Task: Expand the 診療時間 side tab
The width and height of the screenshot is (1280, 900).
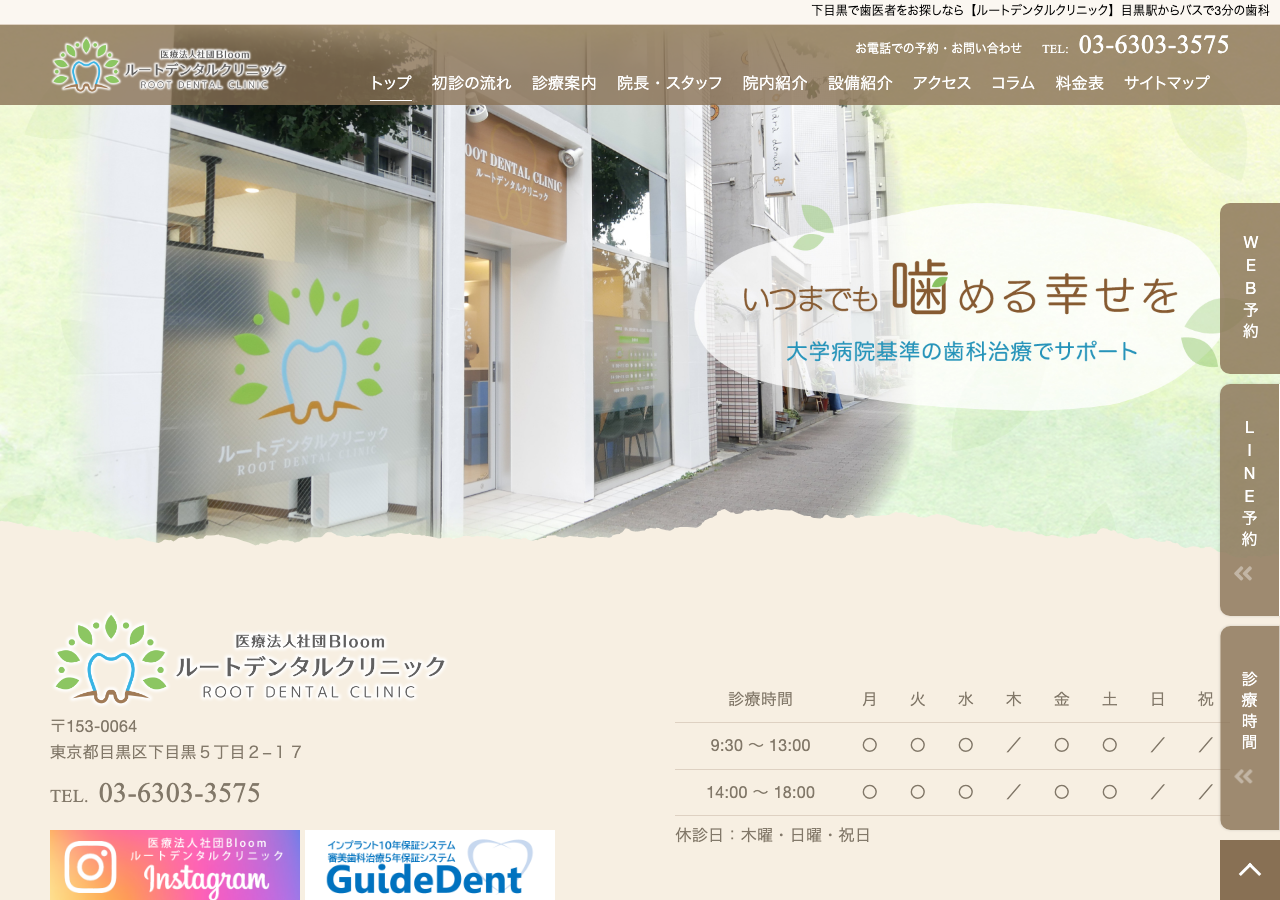Action: [x=1250, y=728]
